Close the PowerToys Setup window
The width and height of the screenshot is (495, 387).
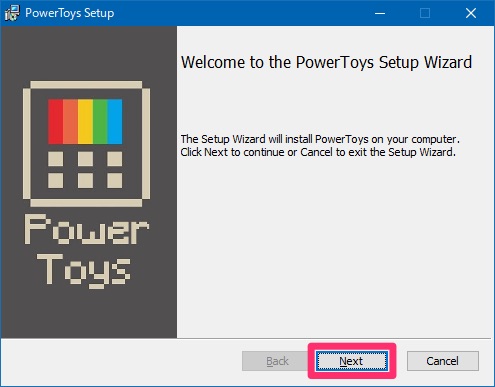coord(471,13)
